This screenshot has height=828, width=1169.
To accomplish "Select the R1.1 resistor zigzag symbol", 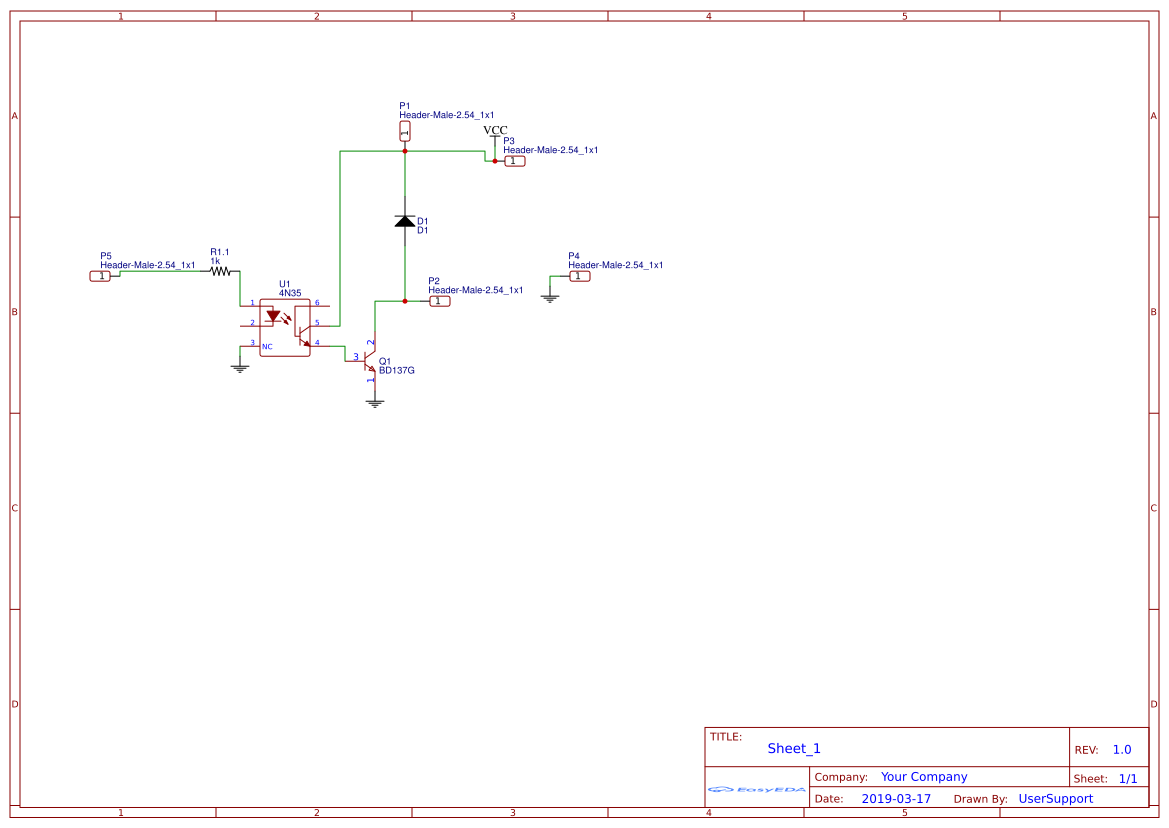I will pyautogui.click(x=221, y=271).
